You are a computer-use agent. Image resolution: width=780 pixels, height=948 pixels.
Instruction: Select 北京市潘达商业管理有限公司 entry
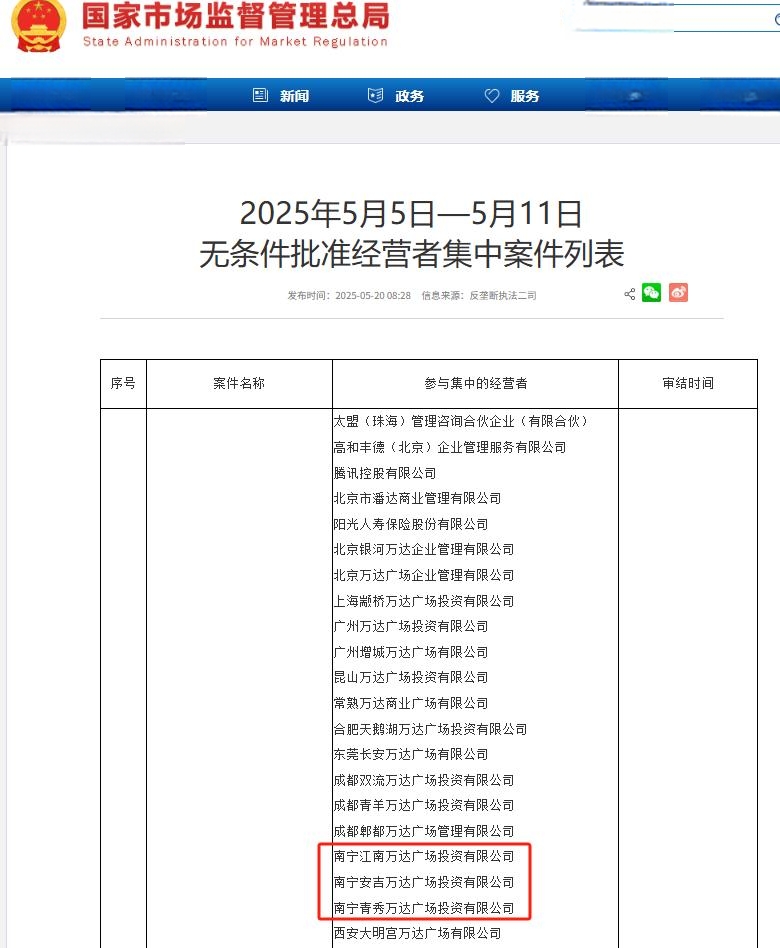coord(417,499)
